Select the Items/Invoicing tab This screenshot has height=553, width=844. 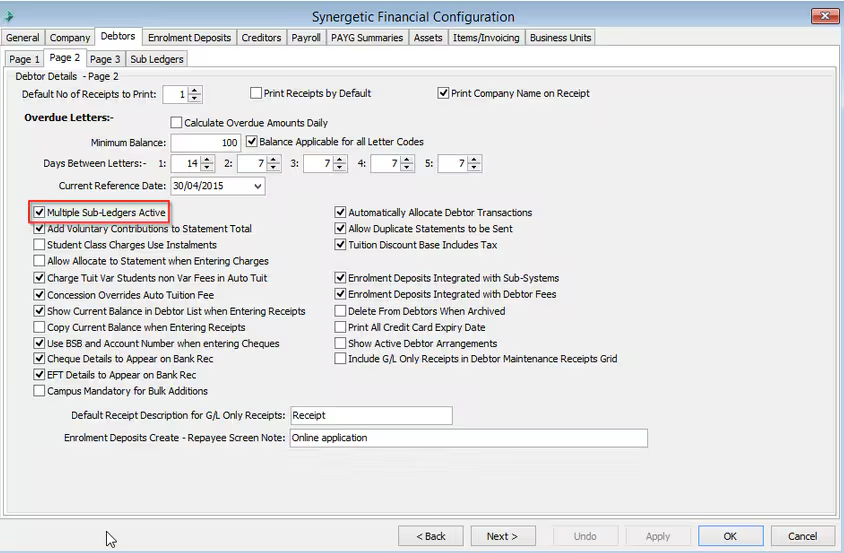[486, 38]
